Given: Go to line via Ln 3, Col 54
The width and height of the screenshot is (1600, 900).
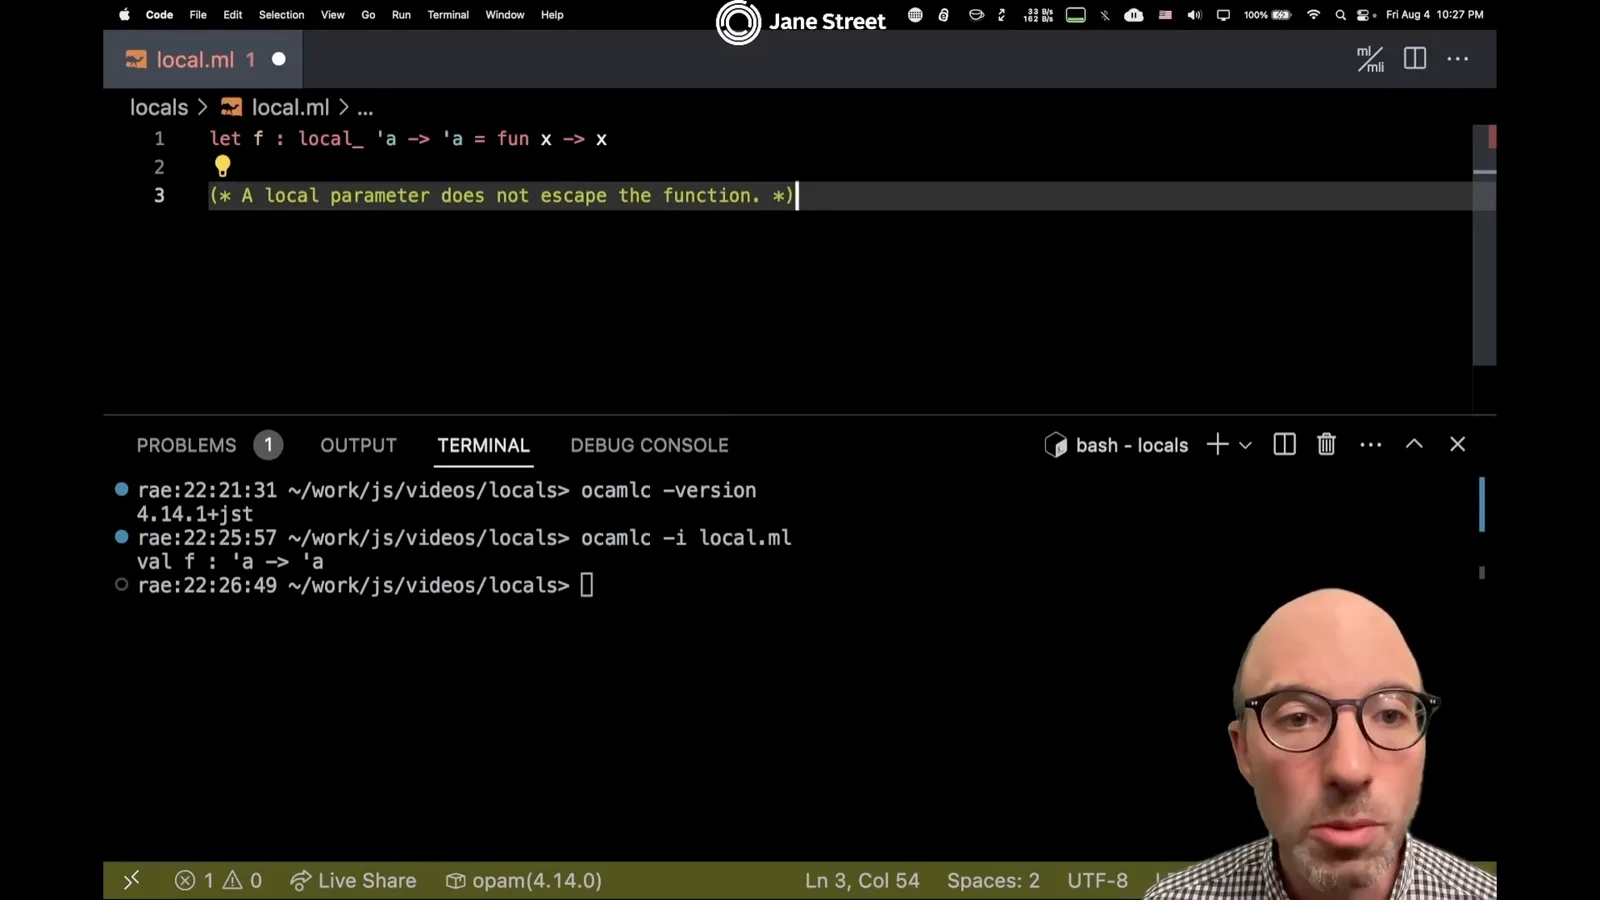Looking at the screenshot, I should (x=862, y=880).
